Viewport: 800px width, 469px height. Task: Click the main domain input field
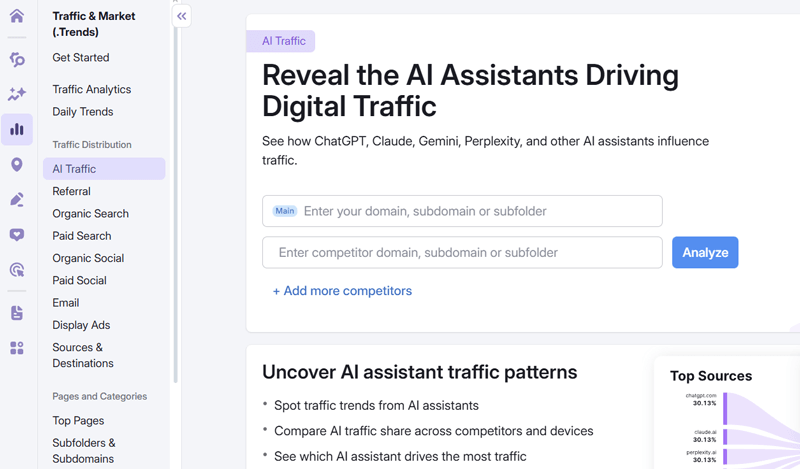point(462,211)
